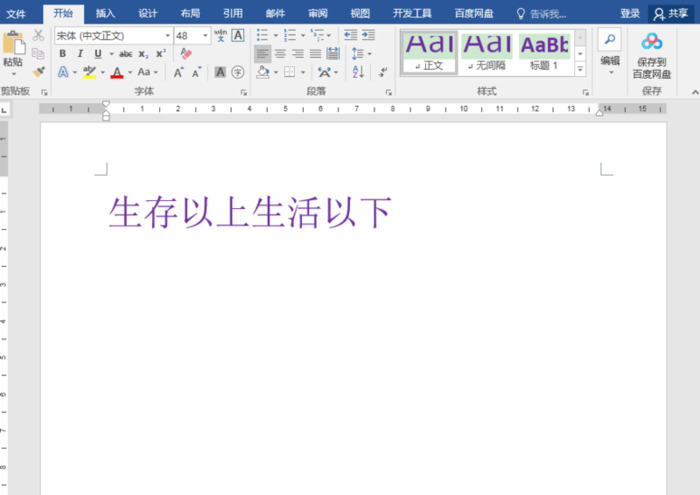Open the font name dropdown 宋体
This screenshot has width=700, height=495.
tap(168, 36)
